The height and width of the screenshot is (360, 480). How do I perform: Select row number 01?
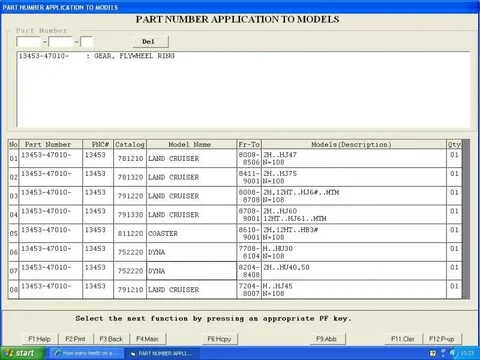[13, 158]
